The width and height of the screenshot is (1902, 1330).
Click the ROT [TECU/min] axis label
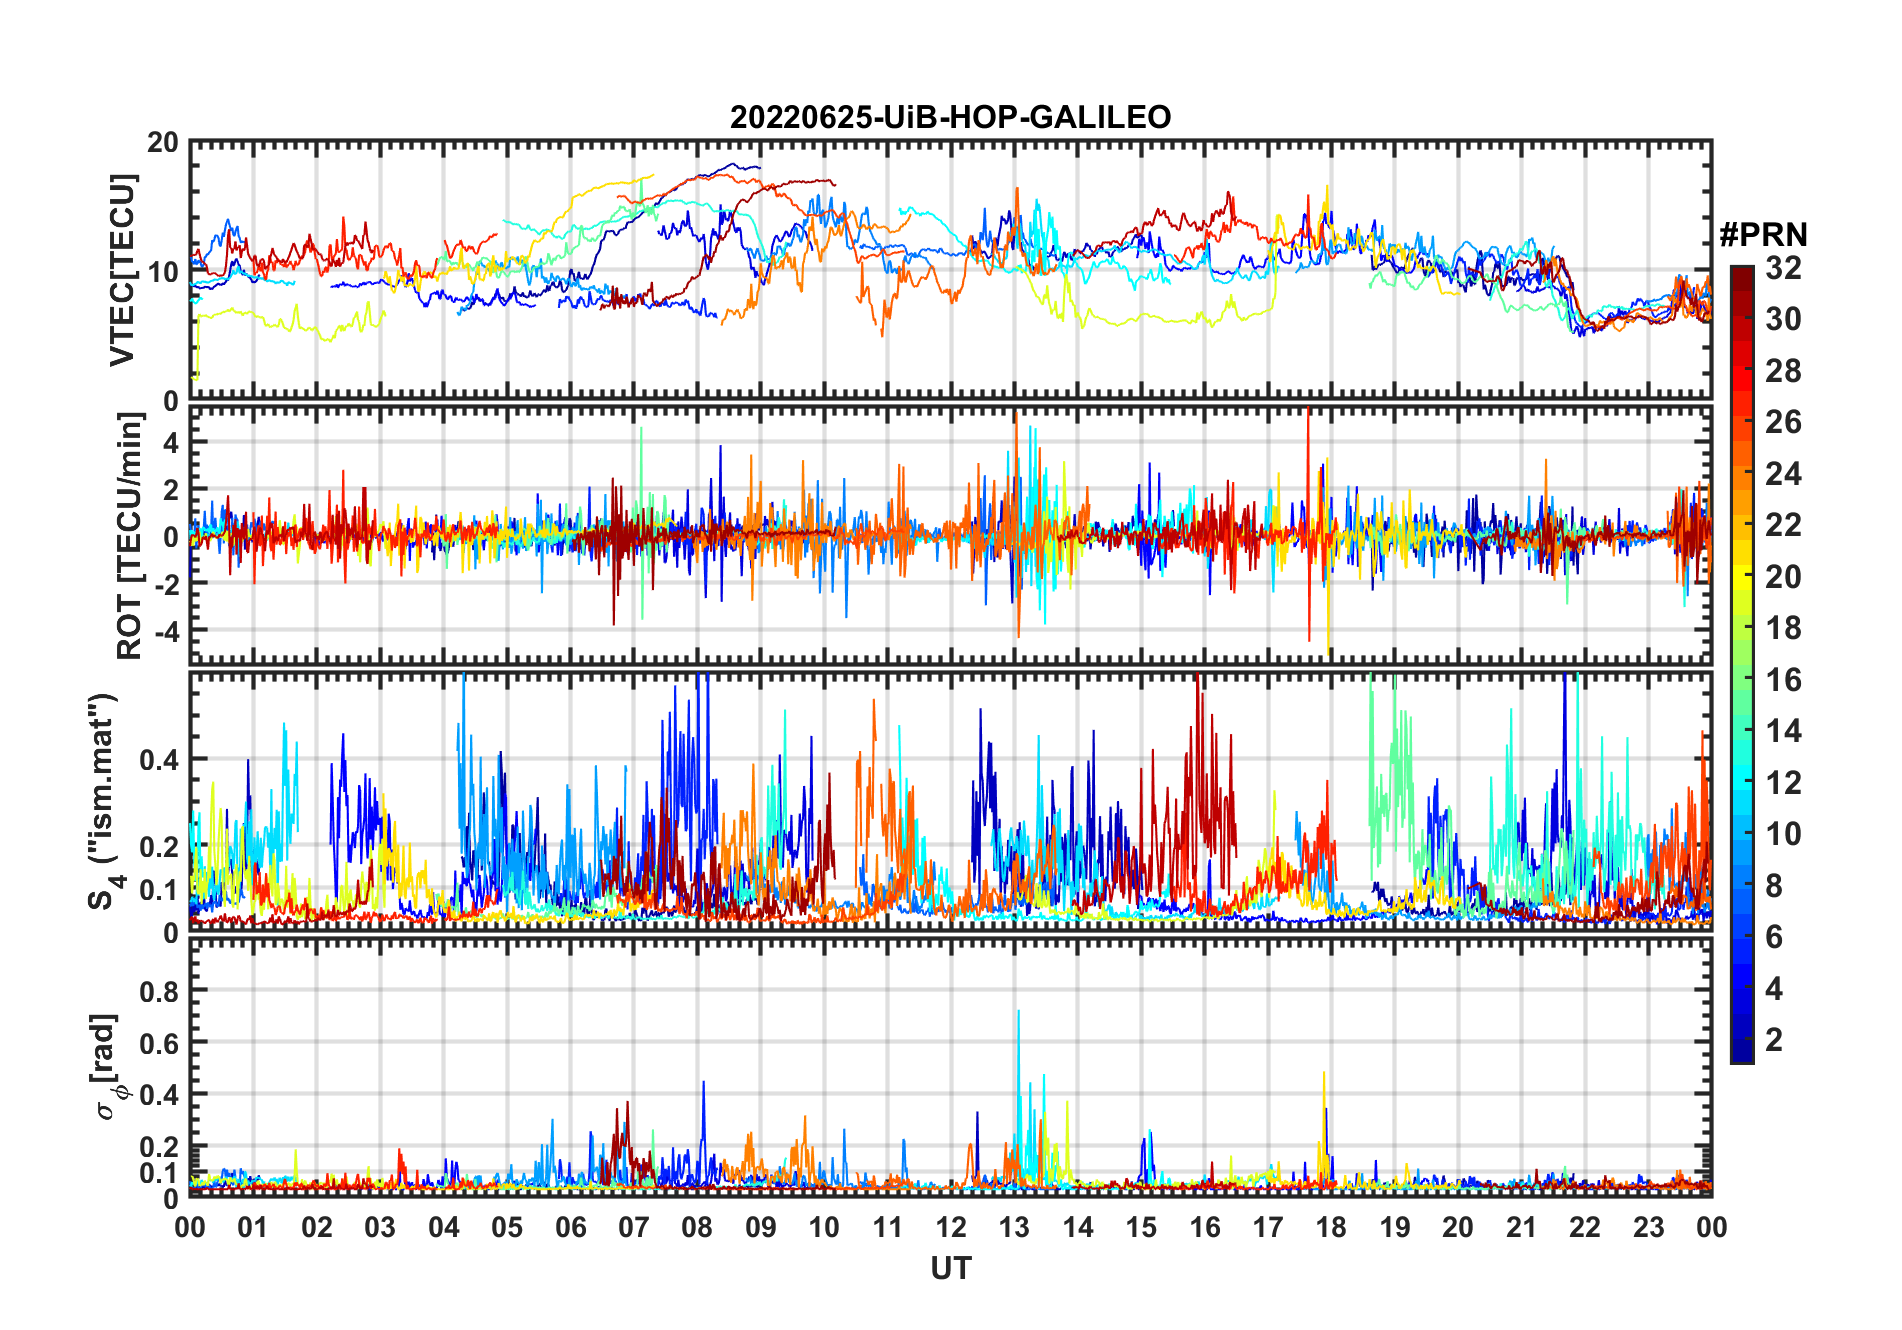(130, 536)
